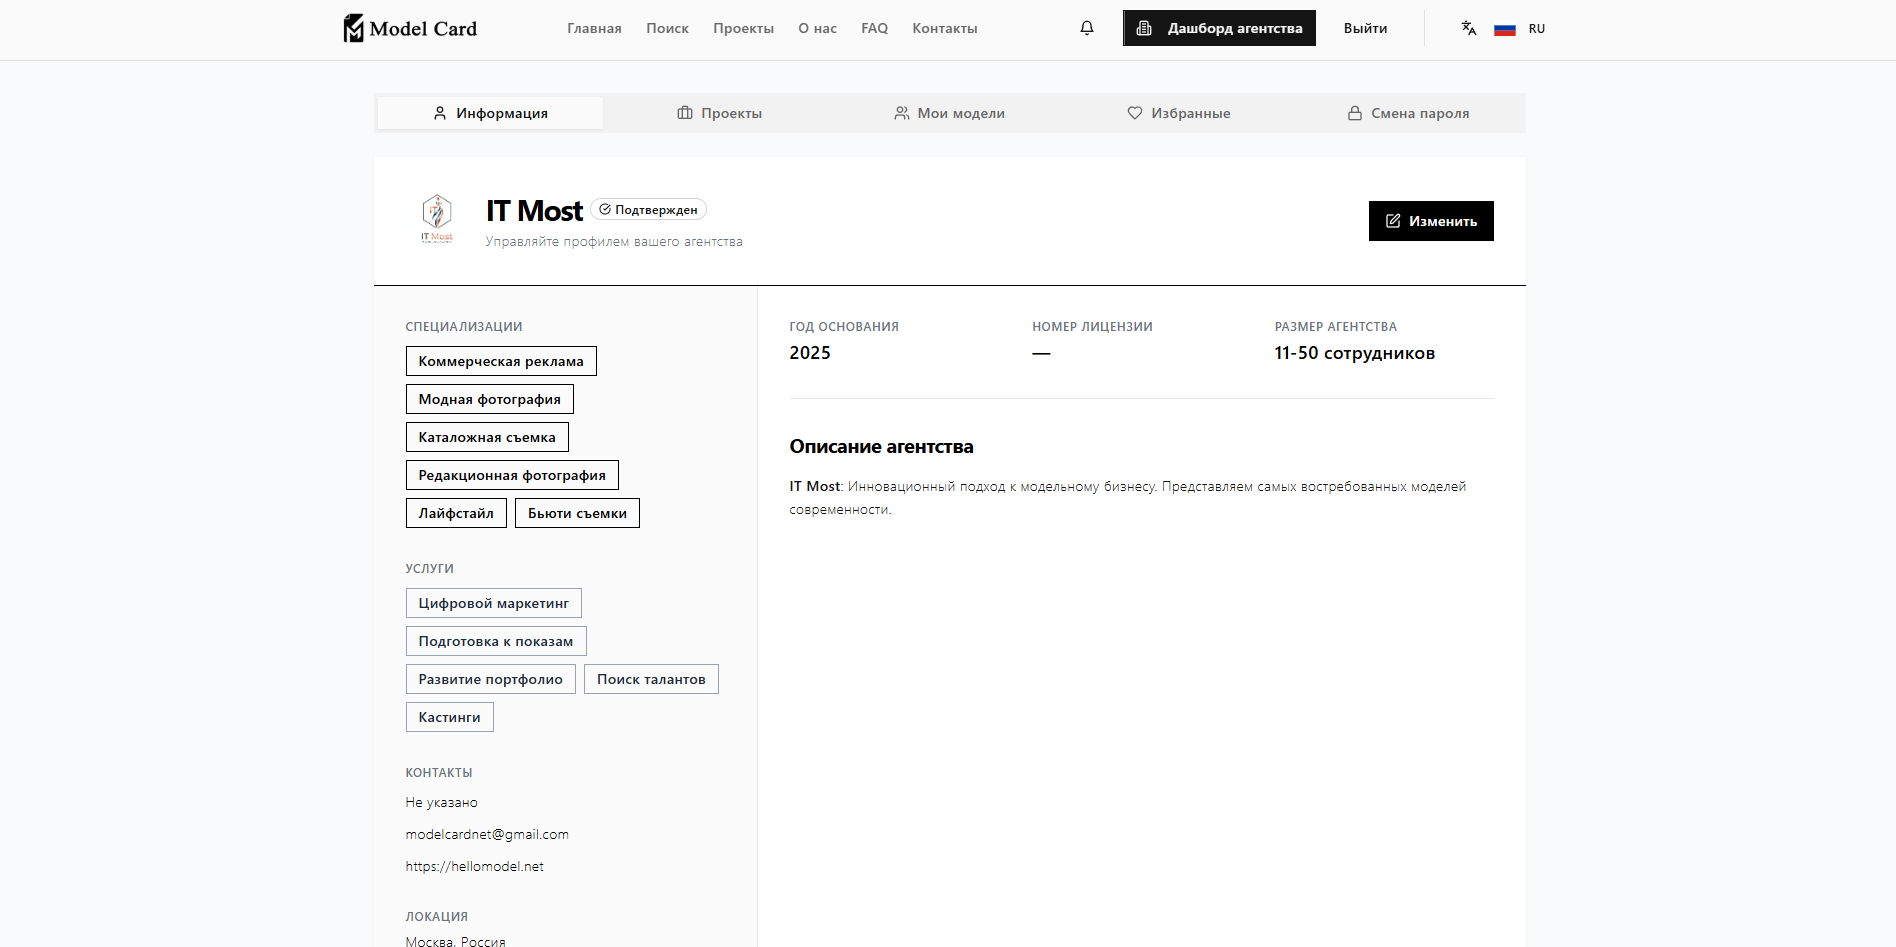Go to Контакты in the navigation

coord(944,28)
